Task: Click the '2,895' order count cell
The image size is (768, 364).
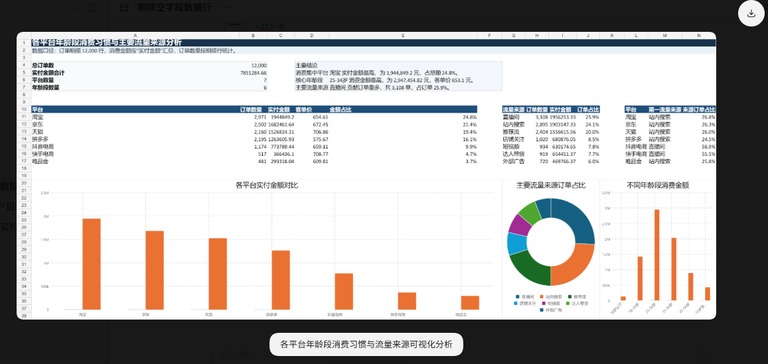Action: (542, 124)
